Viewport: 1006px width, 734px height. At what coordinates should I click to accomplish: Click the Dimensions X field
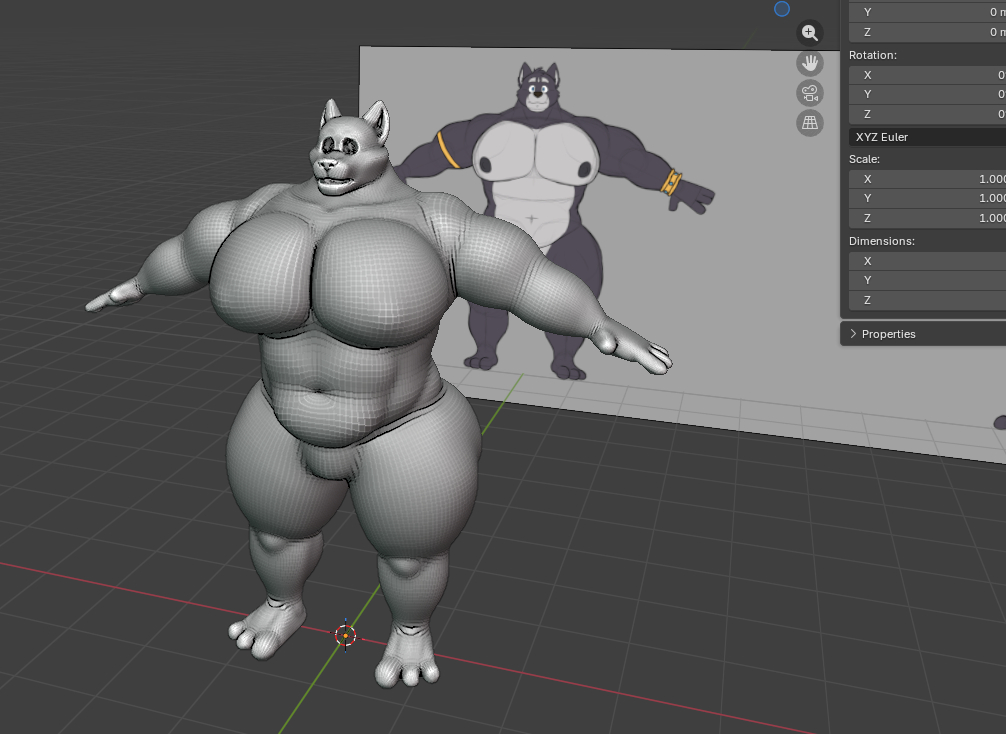click(926, 261)
